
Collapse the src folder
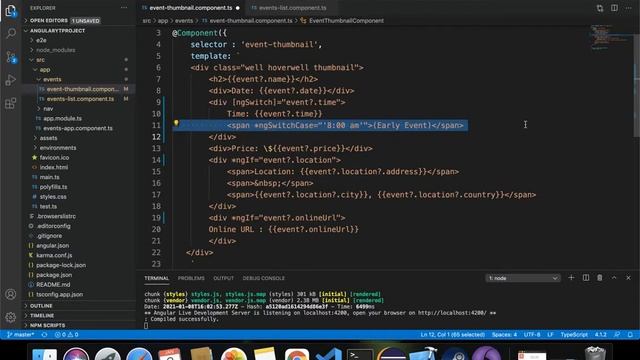click(40, 60)
